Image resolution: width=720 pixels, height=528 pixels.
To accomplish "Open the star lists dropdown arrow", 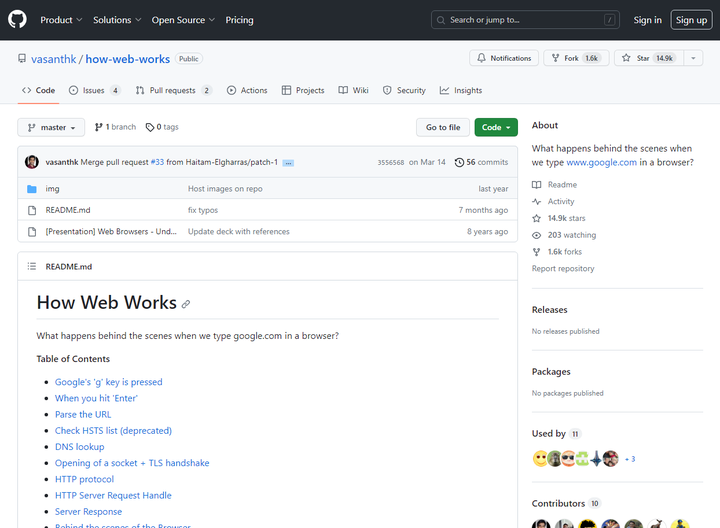I will tap(693, 58).
